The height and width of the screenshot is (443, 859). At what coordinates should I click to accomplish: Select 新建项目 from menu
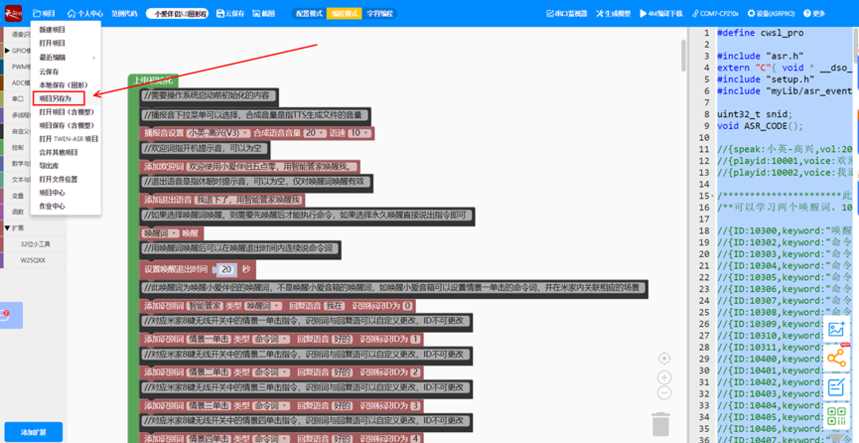(52, 30)
